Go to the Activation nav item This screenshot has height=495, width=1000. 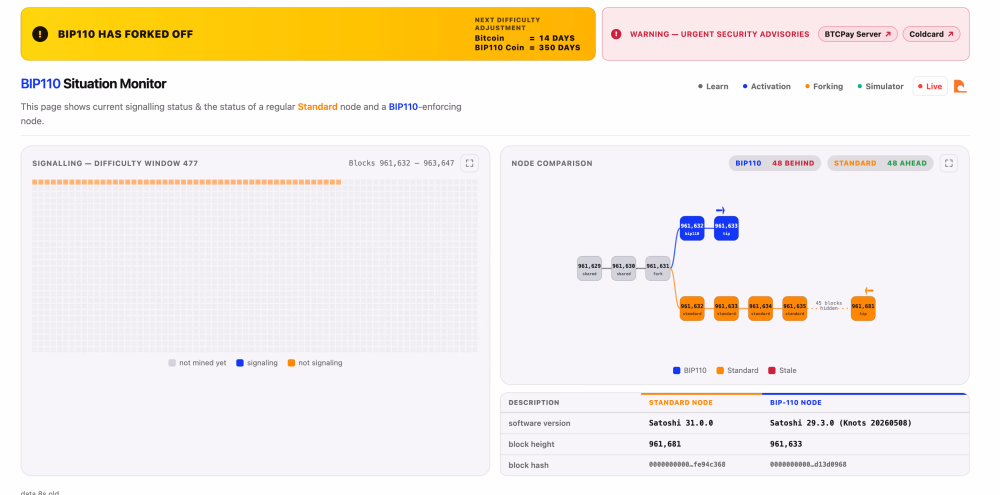point(767,86)
